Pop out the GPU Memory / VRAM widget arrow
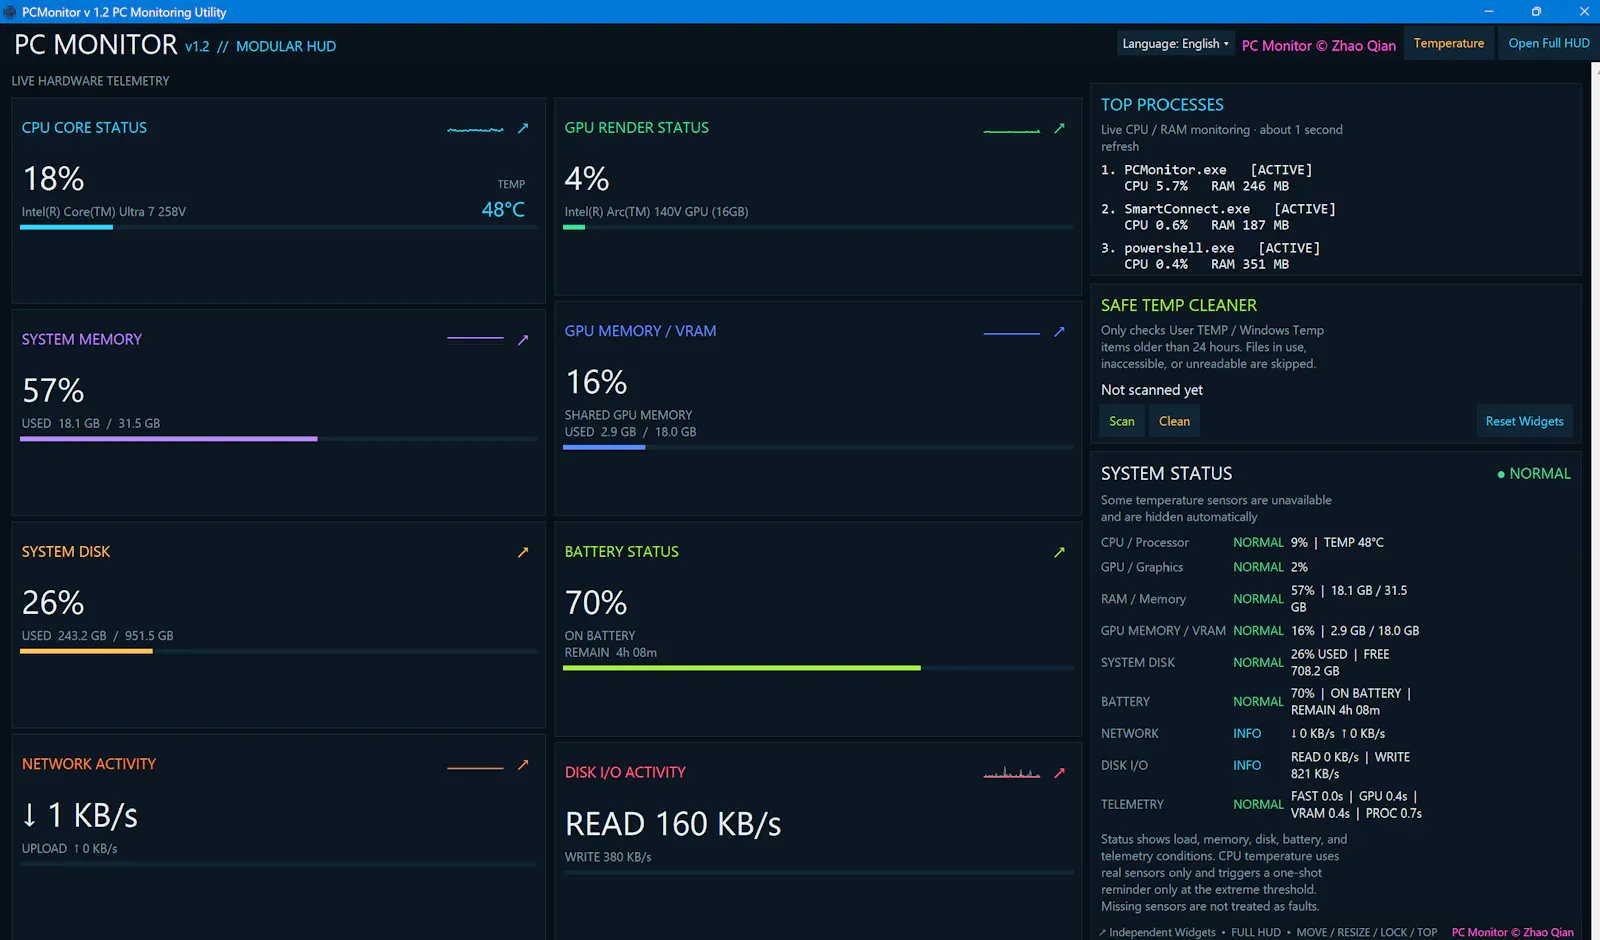The image size is (1600, 940). (1059, 331)
